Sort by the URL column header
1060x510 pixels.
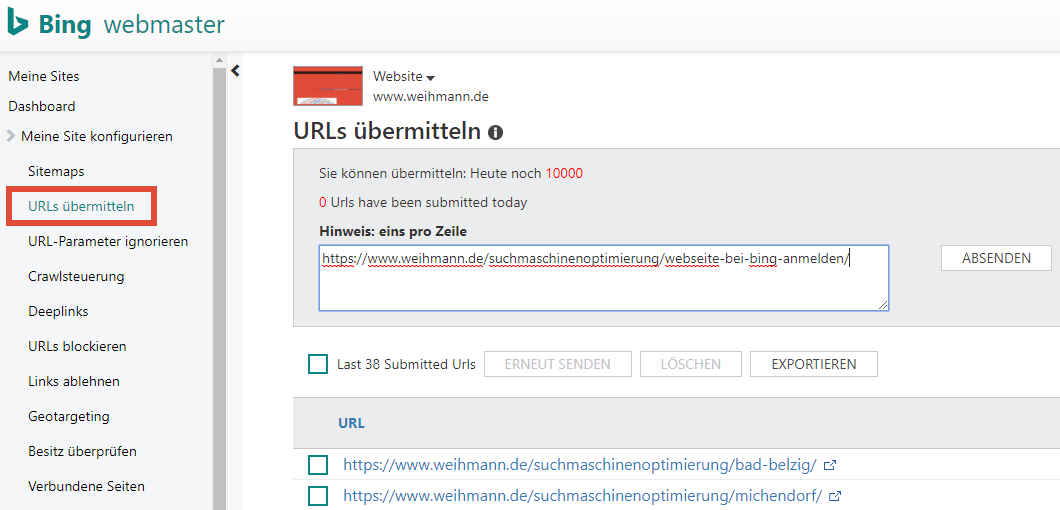(x=352, y=423)
